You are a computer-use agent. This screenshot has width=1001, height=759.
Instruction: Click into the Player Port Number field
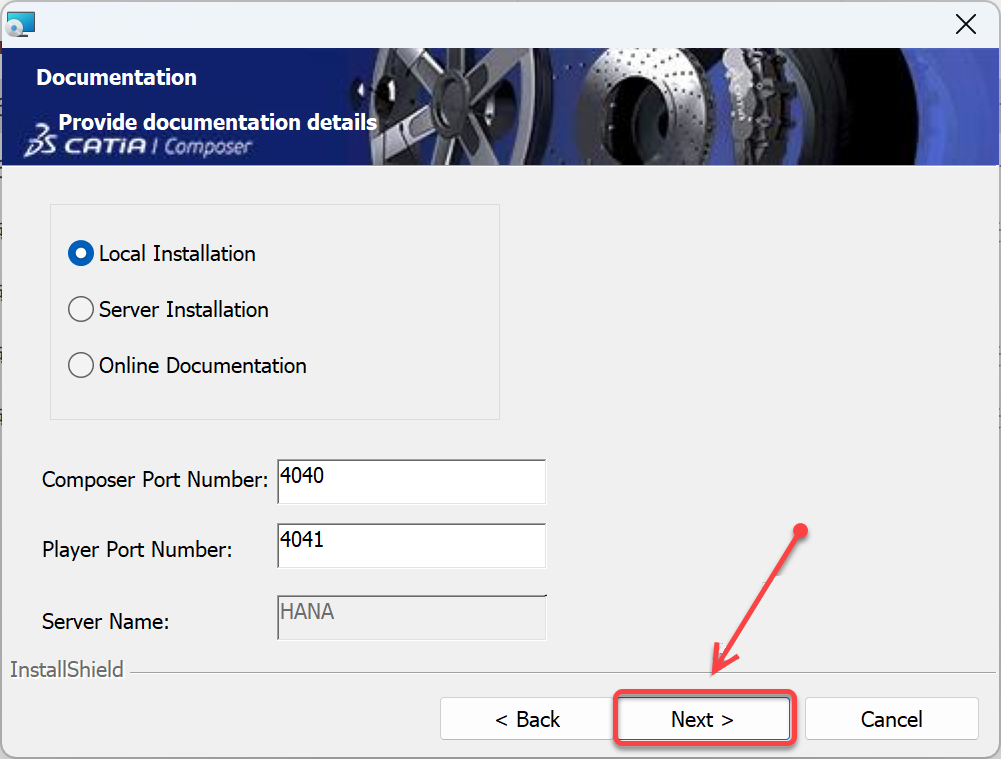click(411, 545)
